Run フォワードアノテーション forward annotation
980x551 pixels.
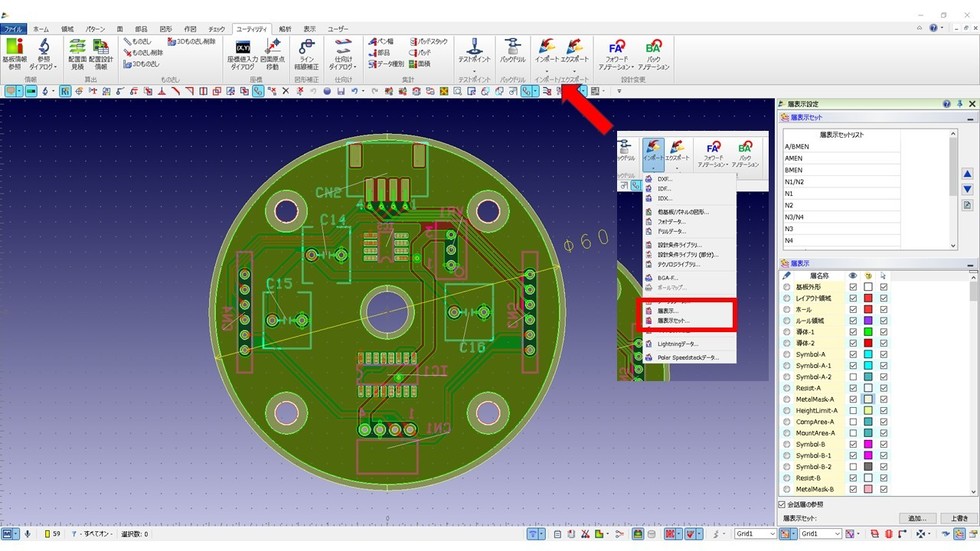tap(617, 52)
